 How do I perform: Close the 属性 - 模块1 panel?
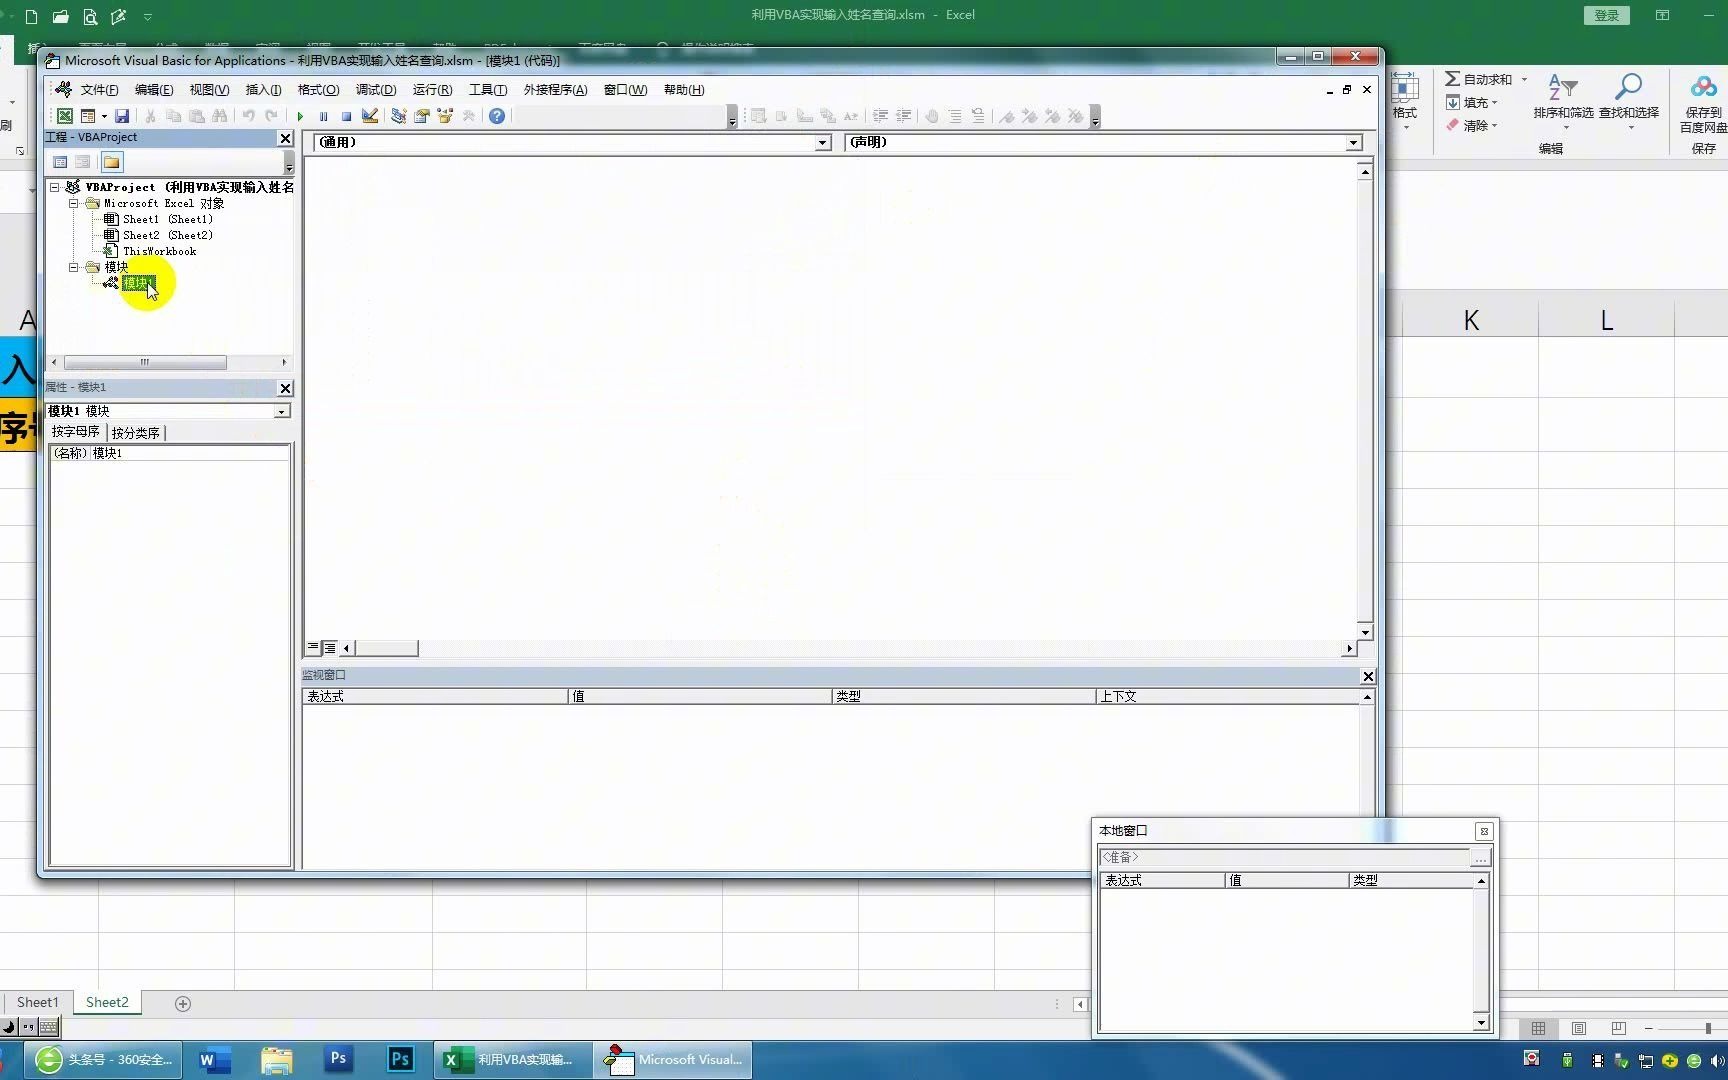click(285, 388)
